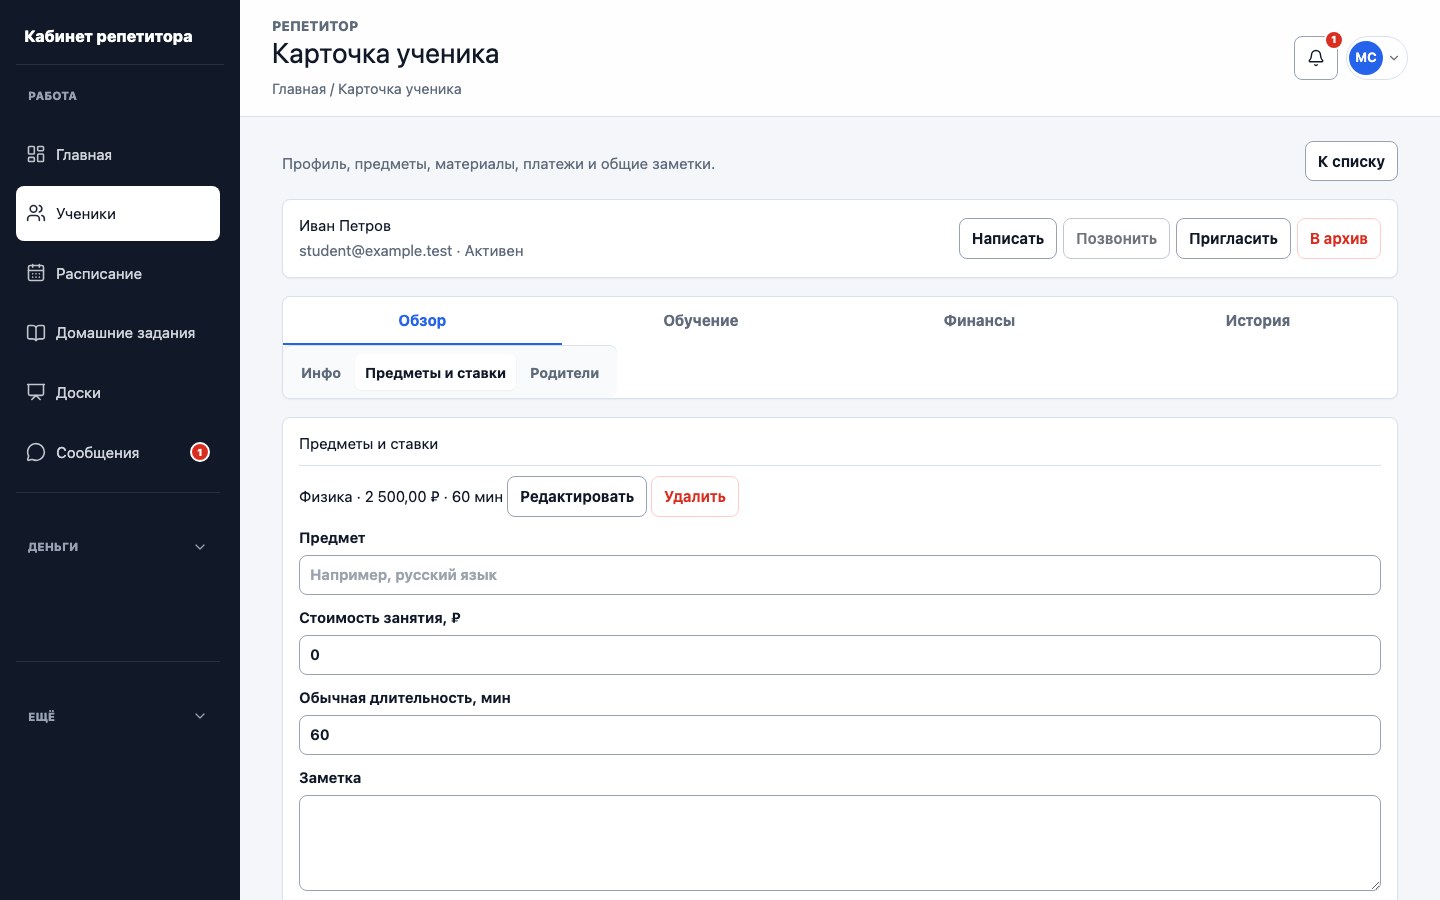Click the MC user avatar
1440x900 pixels.
coord(1366,58)
